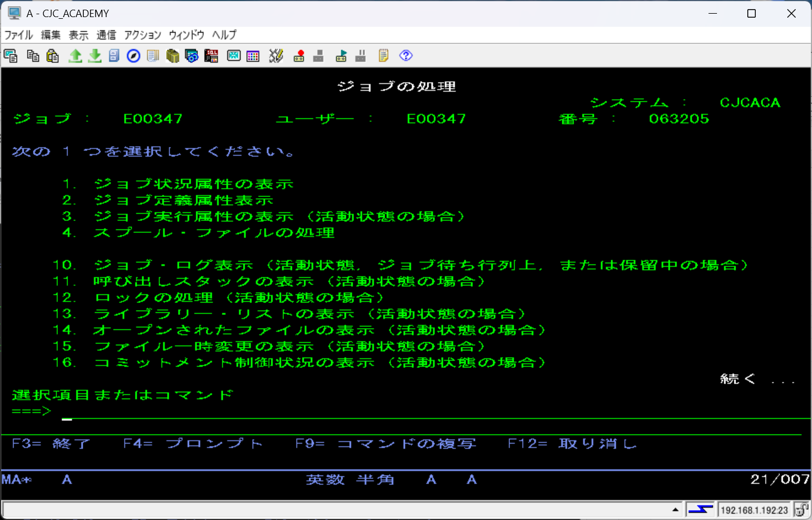Click option 10. ジョブ・ログ表示
This screenshot has width=812, height=520.
coord(401,265)
